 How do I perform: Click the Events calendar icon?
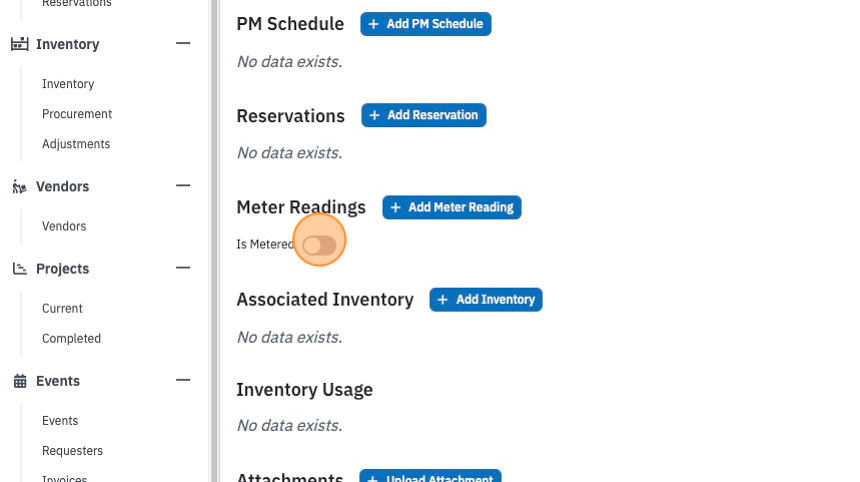[20, 381]
